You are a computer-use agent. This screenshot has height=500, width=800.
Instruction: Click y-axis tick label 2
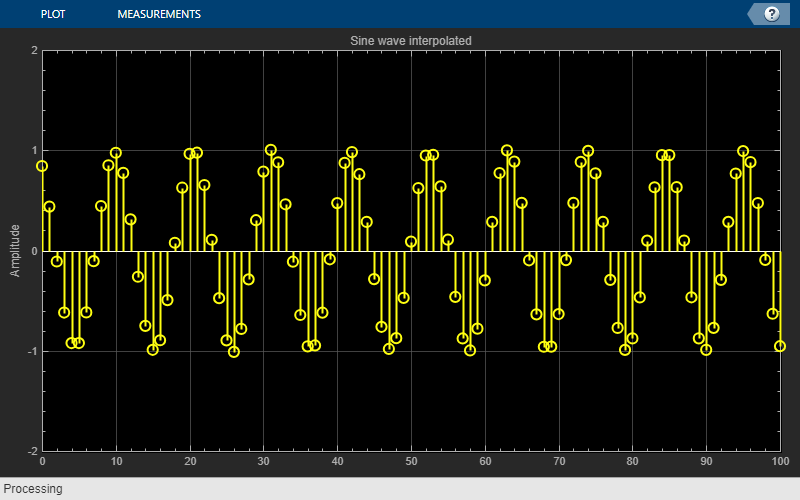point(34,50)
